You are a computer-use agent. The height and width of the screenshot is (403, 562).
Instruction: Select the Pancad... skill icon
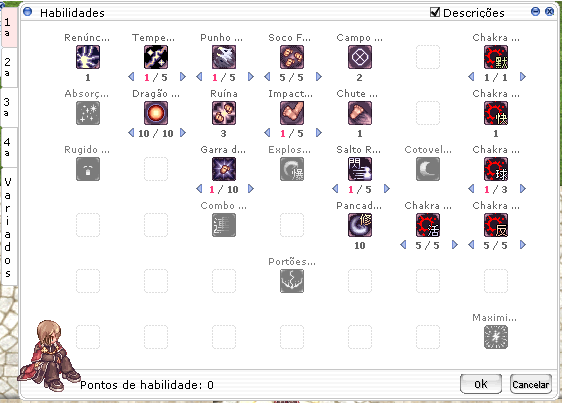[360, 225]
